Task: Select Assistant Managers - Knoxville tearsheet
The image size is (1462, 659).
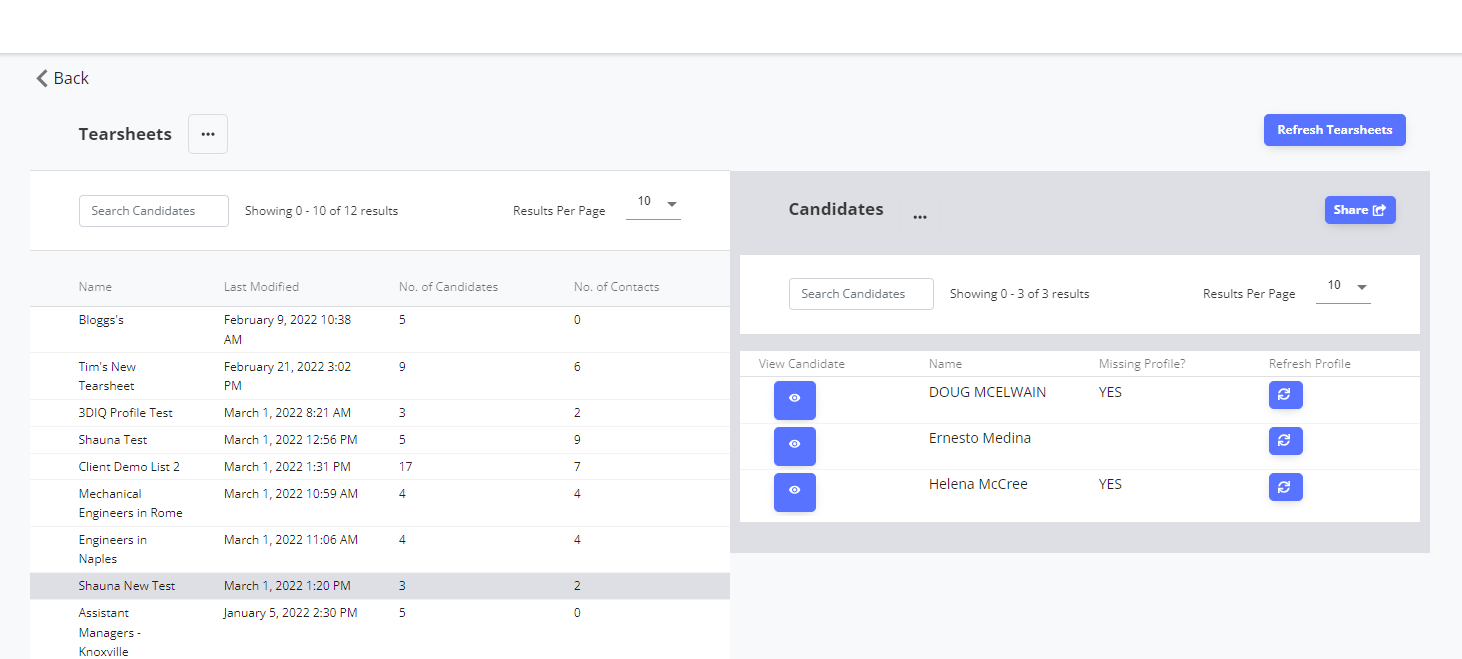Action: pyautogui.click(x=380, y=630)
